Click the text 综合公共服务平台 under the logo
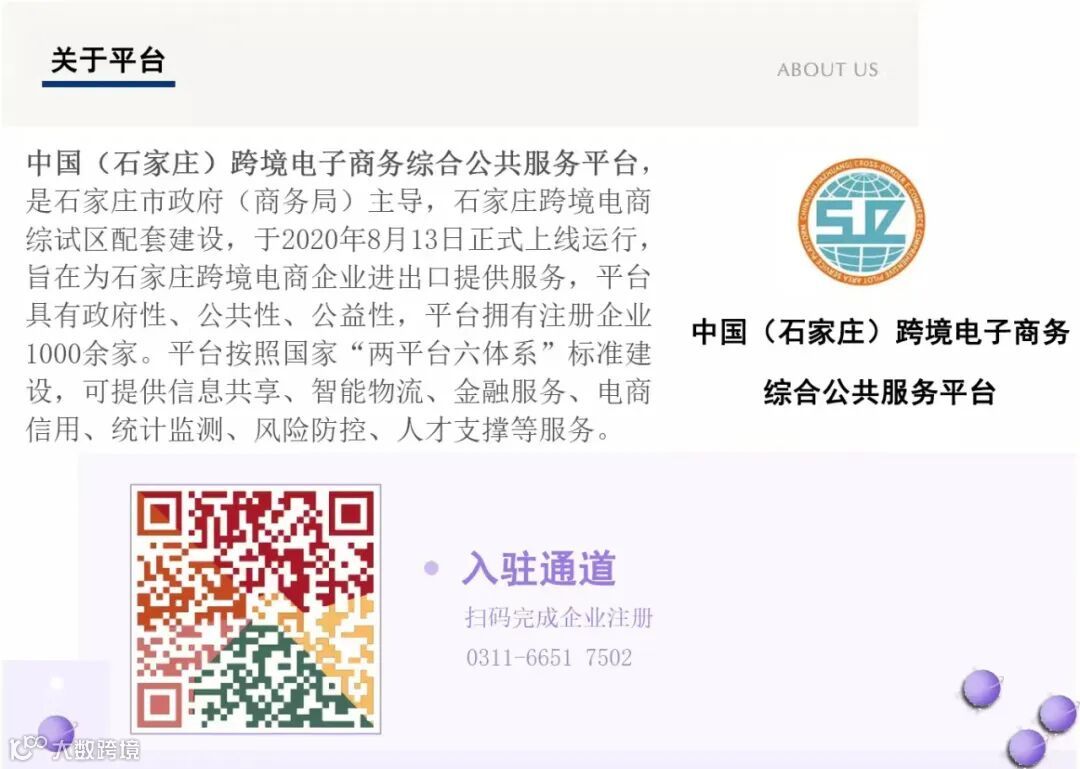The width and height of the screenshot is (1080, 769). tap(880, 392)
